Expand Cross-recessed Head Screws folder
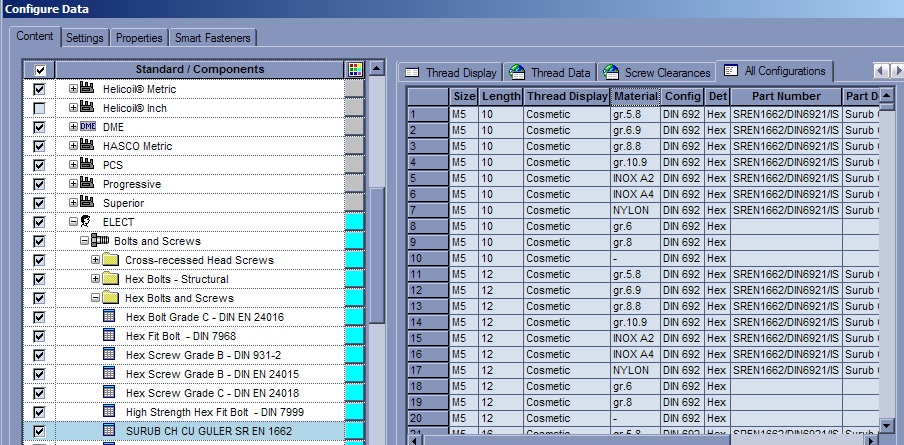 tap(96, 260)
